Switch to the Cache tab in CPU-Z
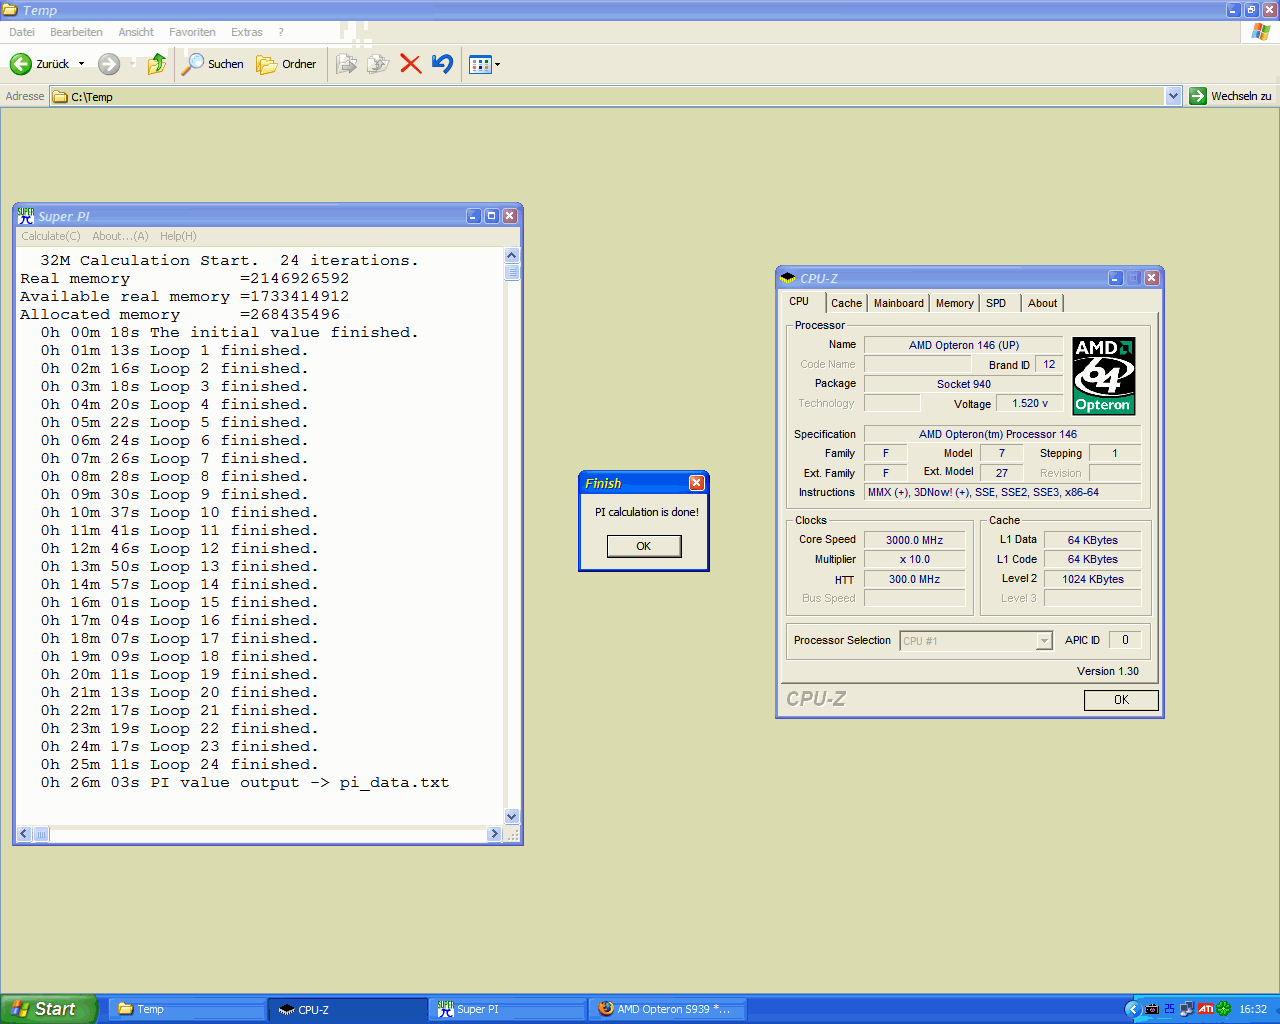This screenshot has width=1280, height=1024. point(846,303)
